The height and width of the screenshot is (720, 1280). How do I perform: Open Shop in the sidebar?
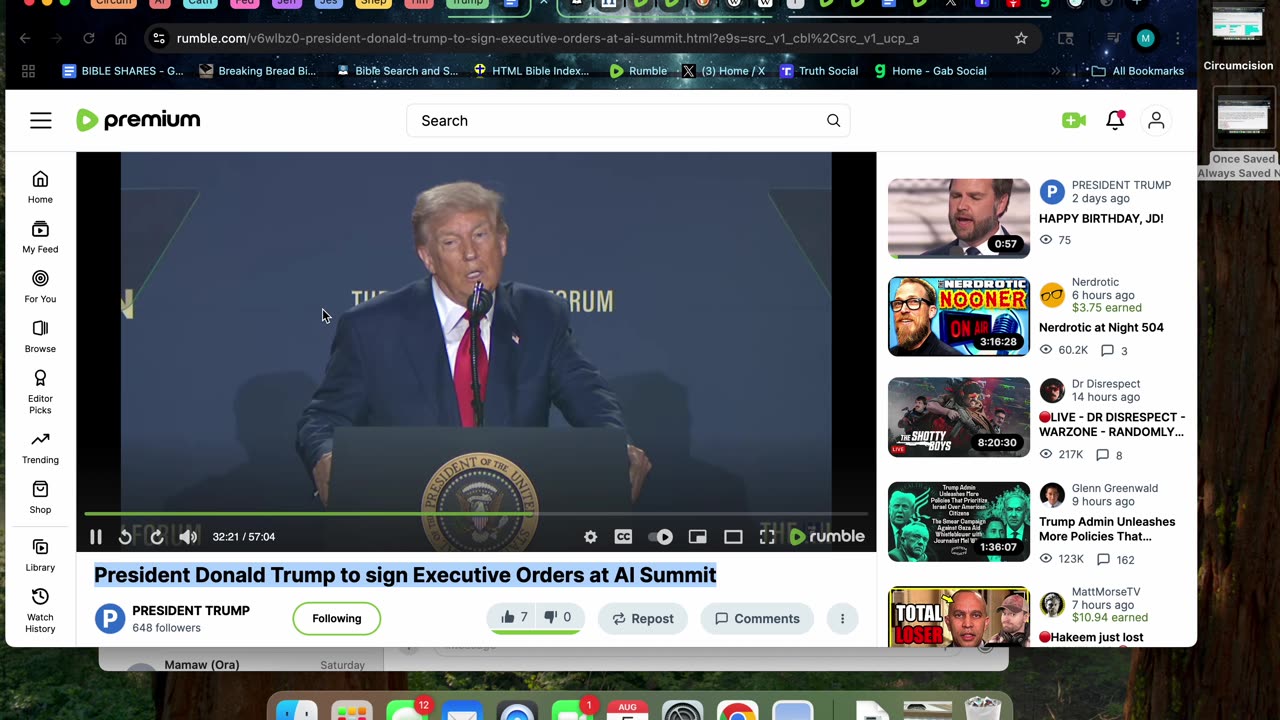(40, 498)
